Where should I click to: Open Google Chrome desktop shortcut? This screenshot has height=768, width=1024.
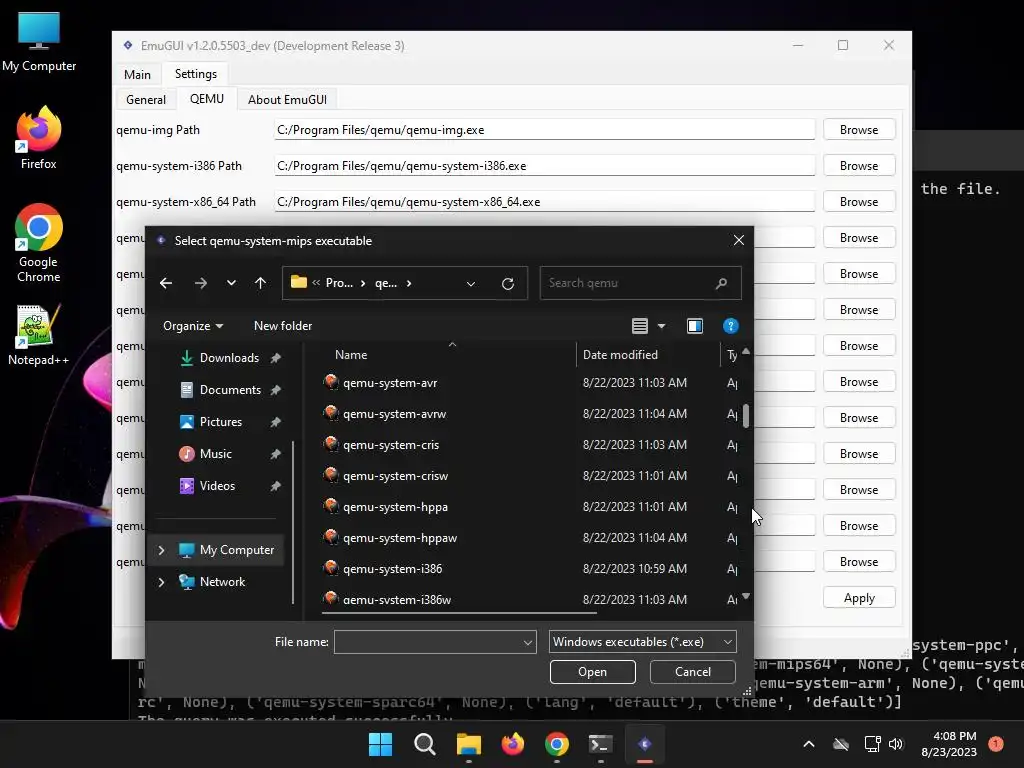pos(39,243)
